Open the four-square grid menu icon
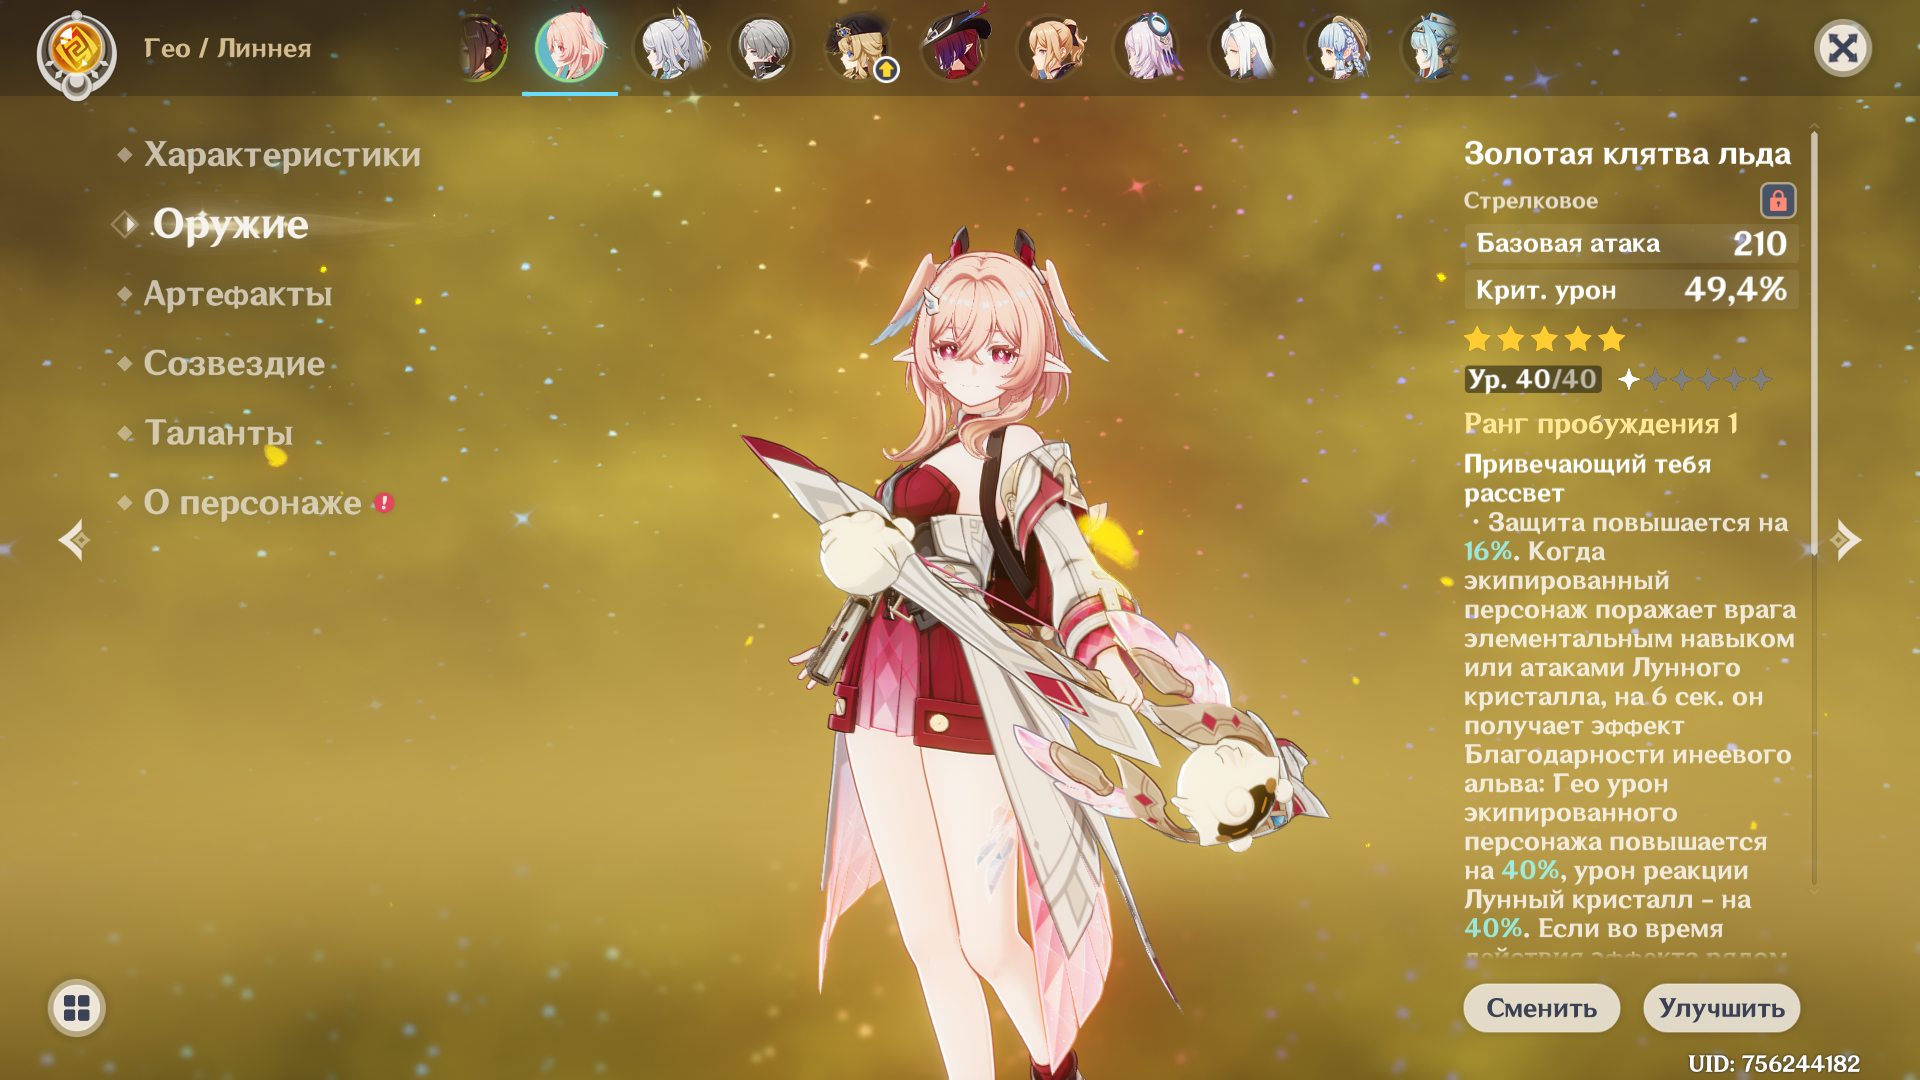Image resolution: width=1920 pixels, height=1080 pixels. (x=77, y=1008)
